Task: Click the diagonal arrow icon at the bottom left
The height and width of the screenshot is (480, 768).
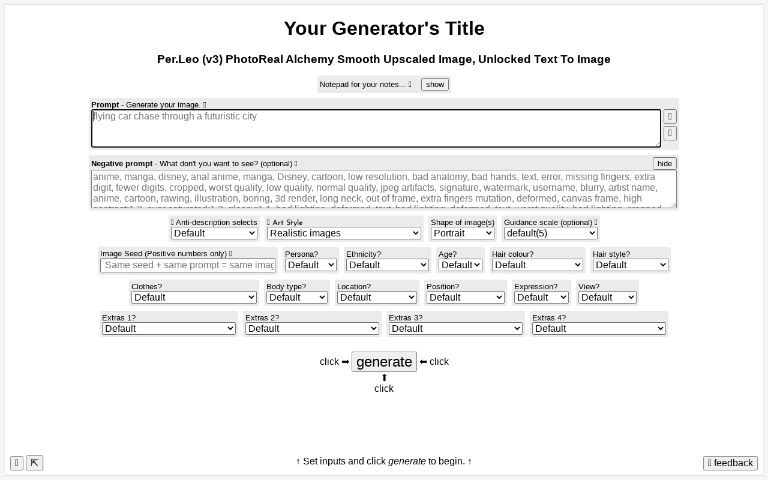Action: click(x=34, y=462)
